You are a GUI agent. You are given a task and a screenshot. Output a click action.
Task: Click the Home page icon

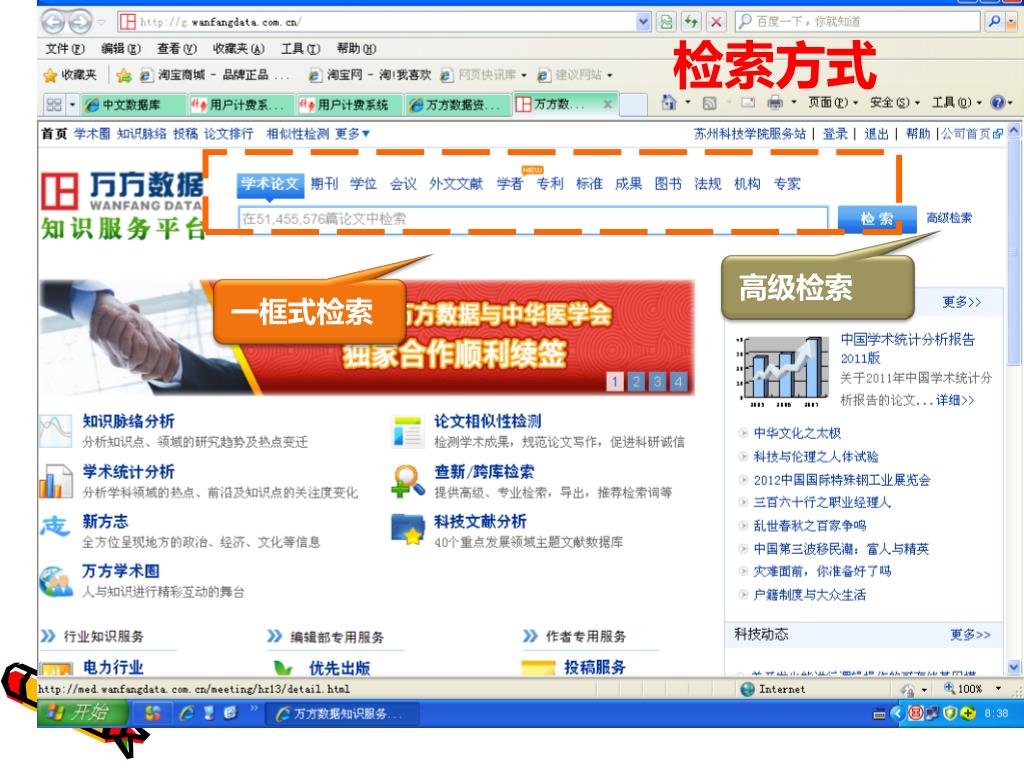pyautogui.click(x=669, y=103)
